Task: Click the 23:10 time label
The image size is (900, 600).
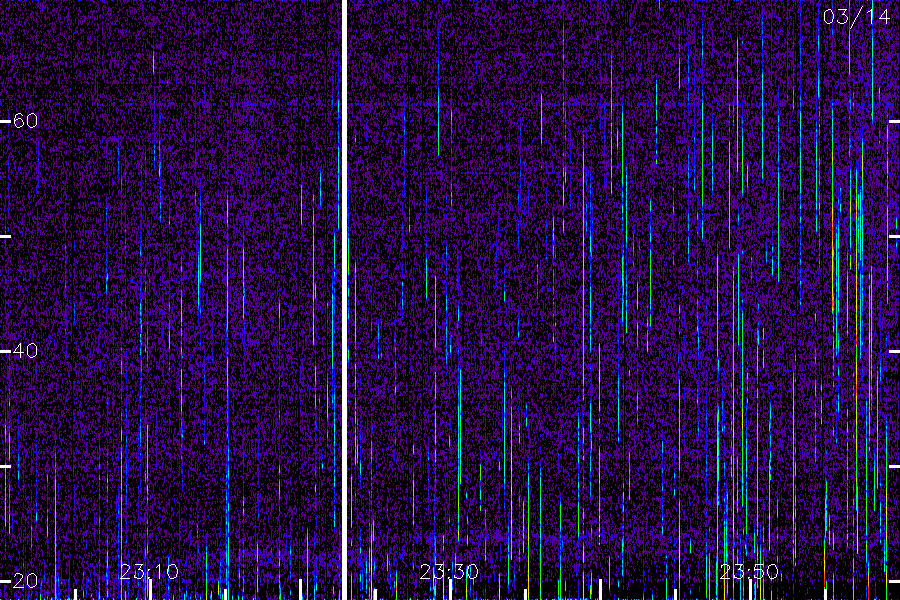Action: (149, 572)
